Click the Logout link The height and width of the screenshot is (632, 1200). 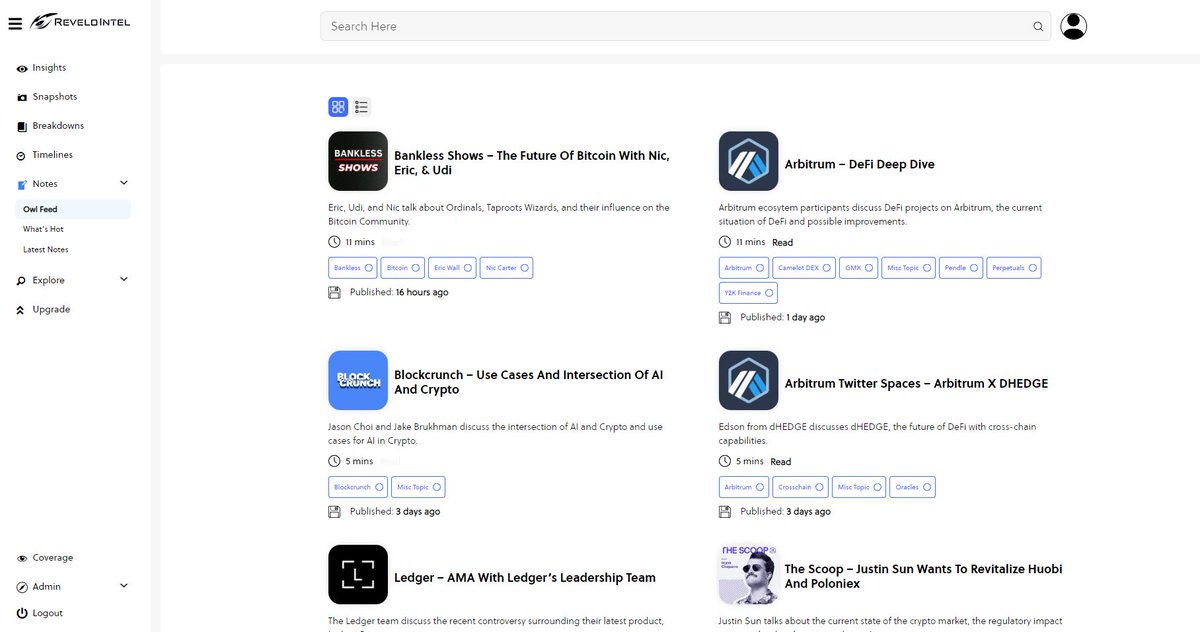pos(47,613)
